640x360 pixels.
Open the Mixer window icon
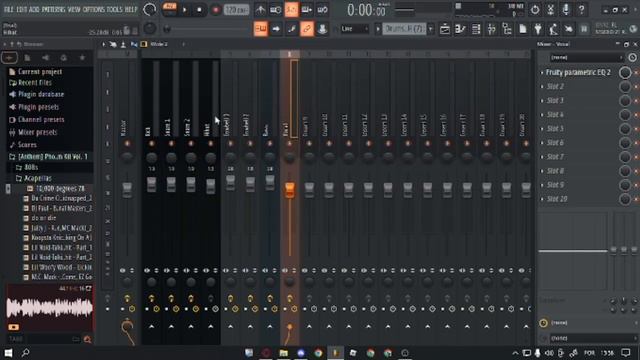click(x=491, y=29)
